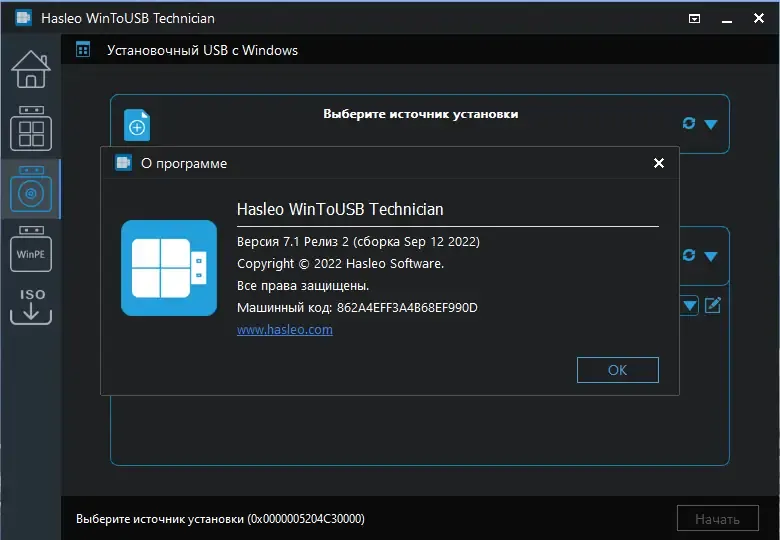Click the Установочный USB с Windows header icon
This screenshot has width=780, height=540.
[83, 50]
